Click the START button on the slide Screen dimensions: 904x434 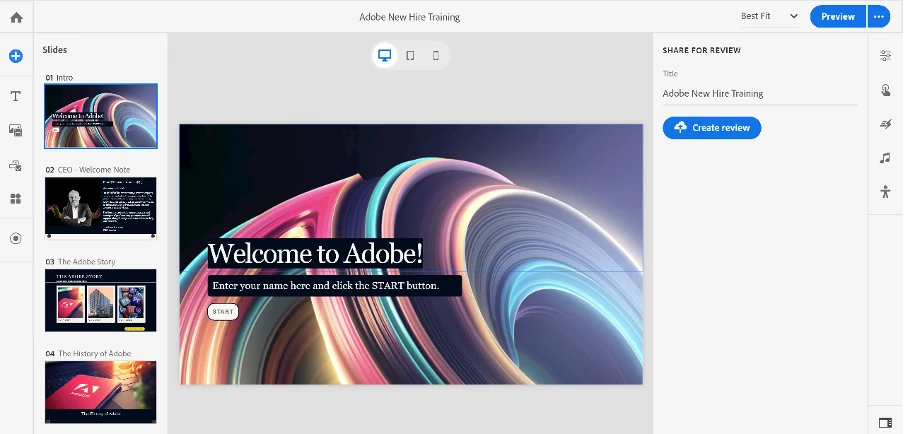click(x=223, y=312)
